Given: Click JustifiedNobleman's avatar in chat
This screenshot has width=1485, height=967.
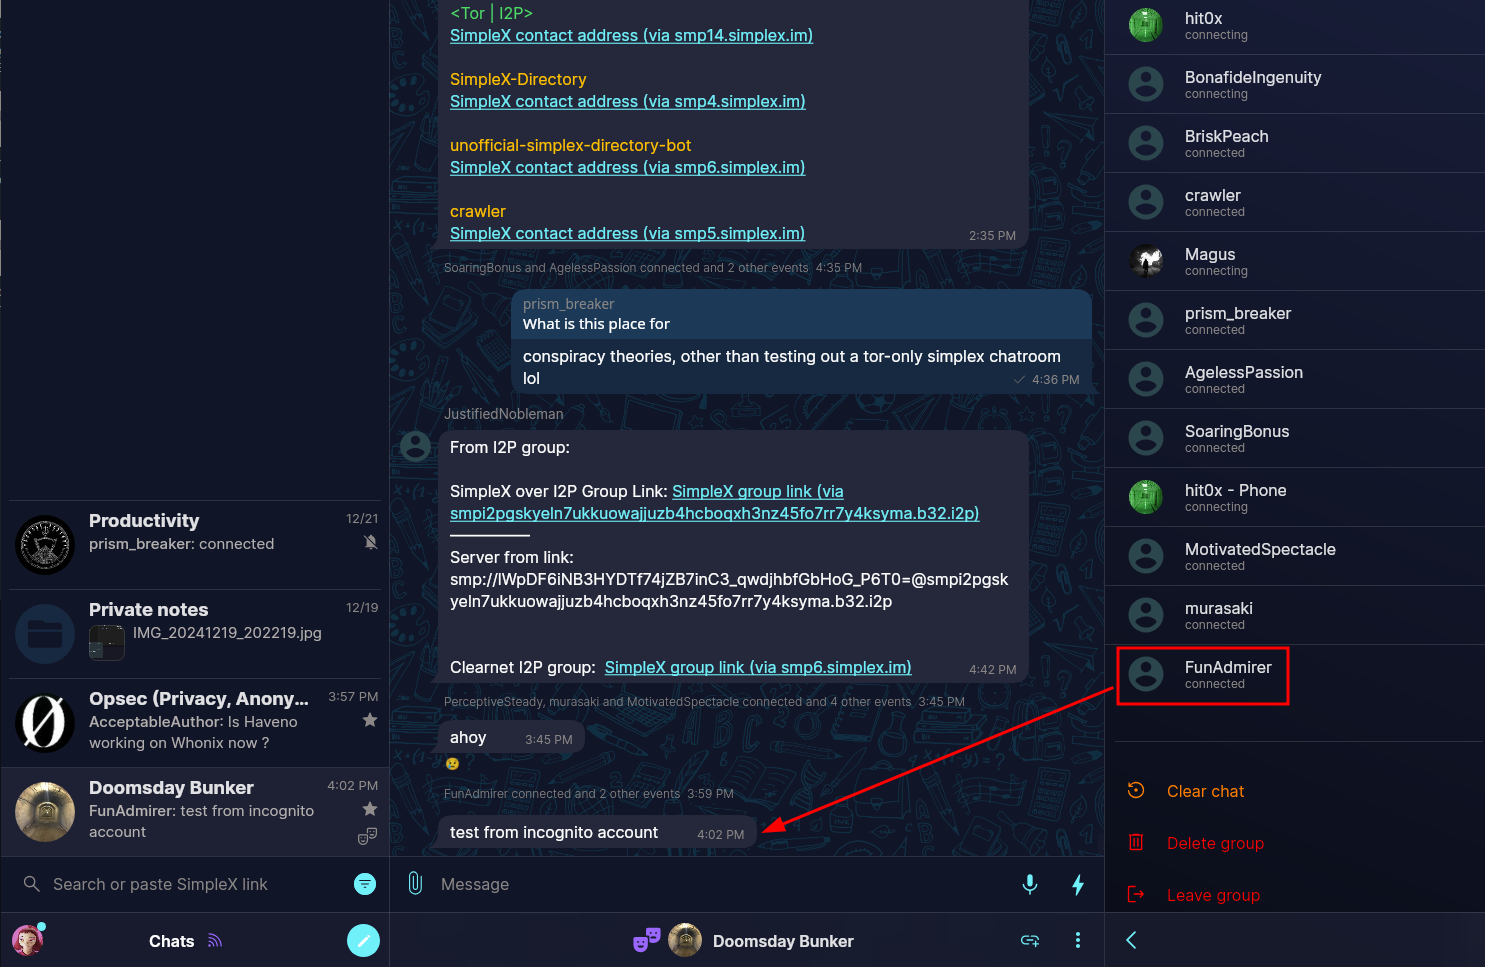Looking at the screenshot, I should tap(415, 446).
